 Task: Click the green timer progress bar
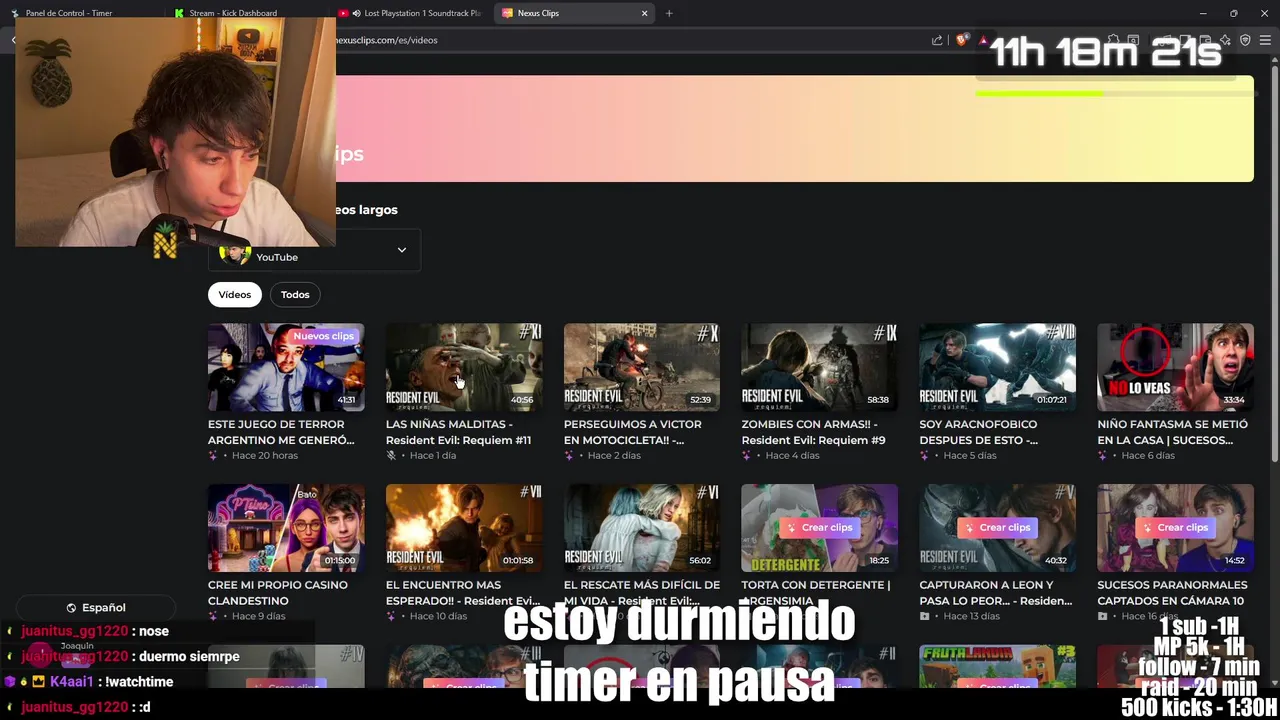[x=1040, y=93]
